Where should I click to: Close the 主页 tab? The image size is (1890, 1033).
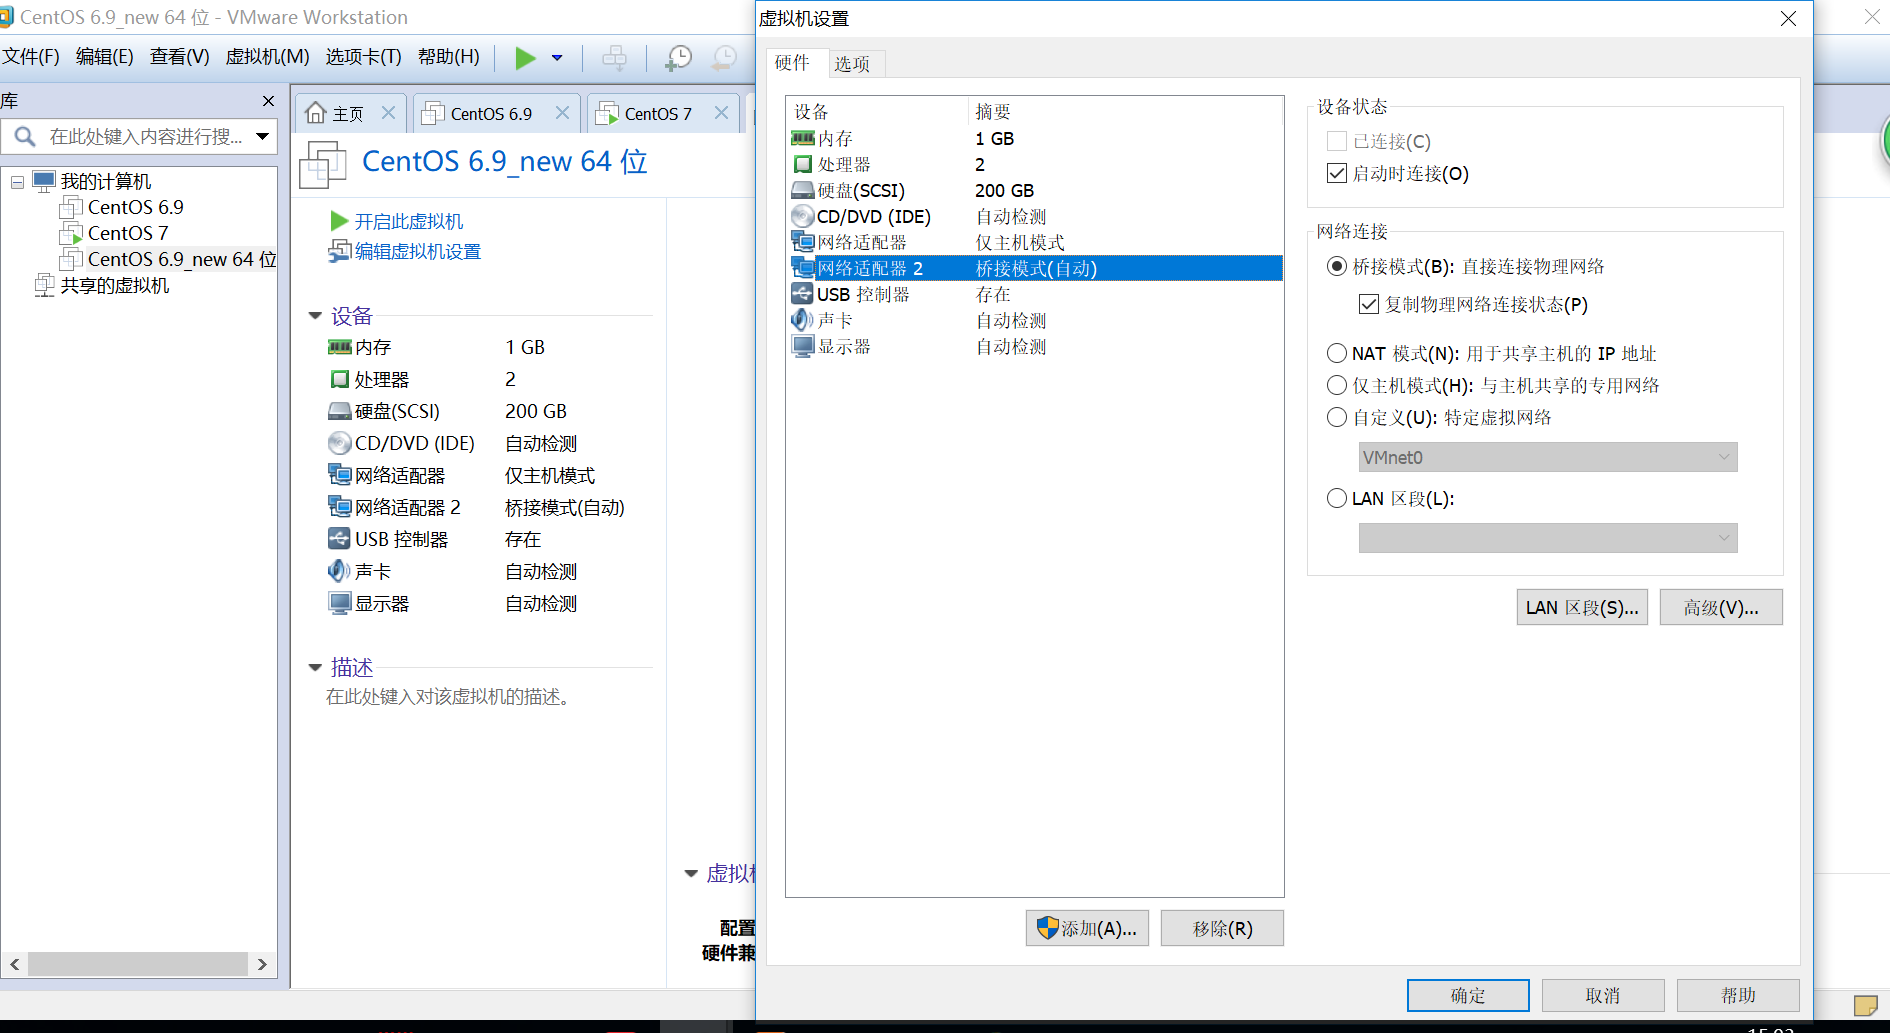point(389,113)
